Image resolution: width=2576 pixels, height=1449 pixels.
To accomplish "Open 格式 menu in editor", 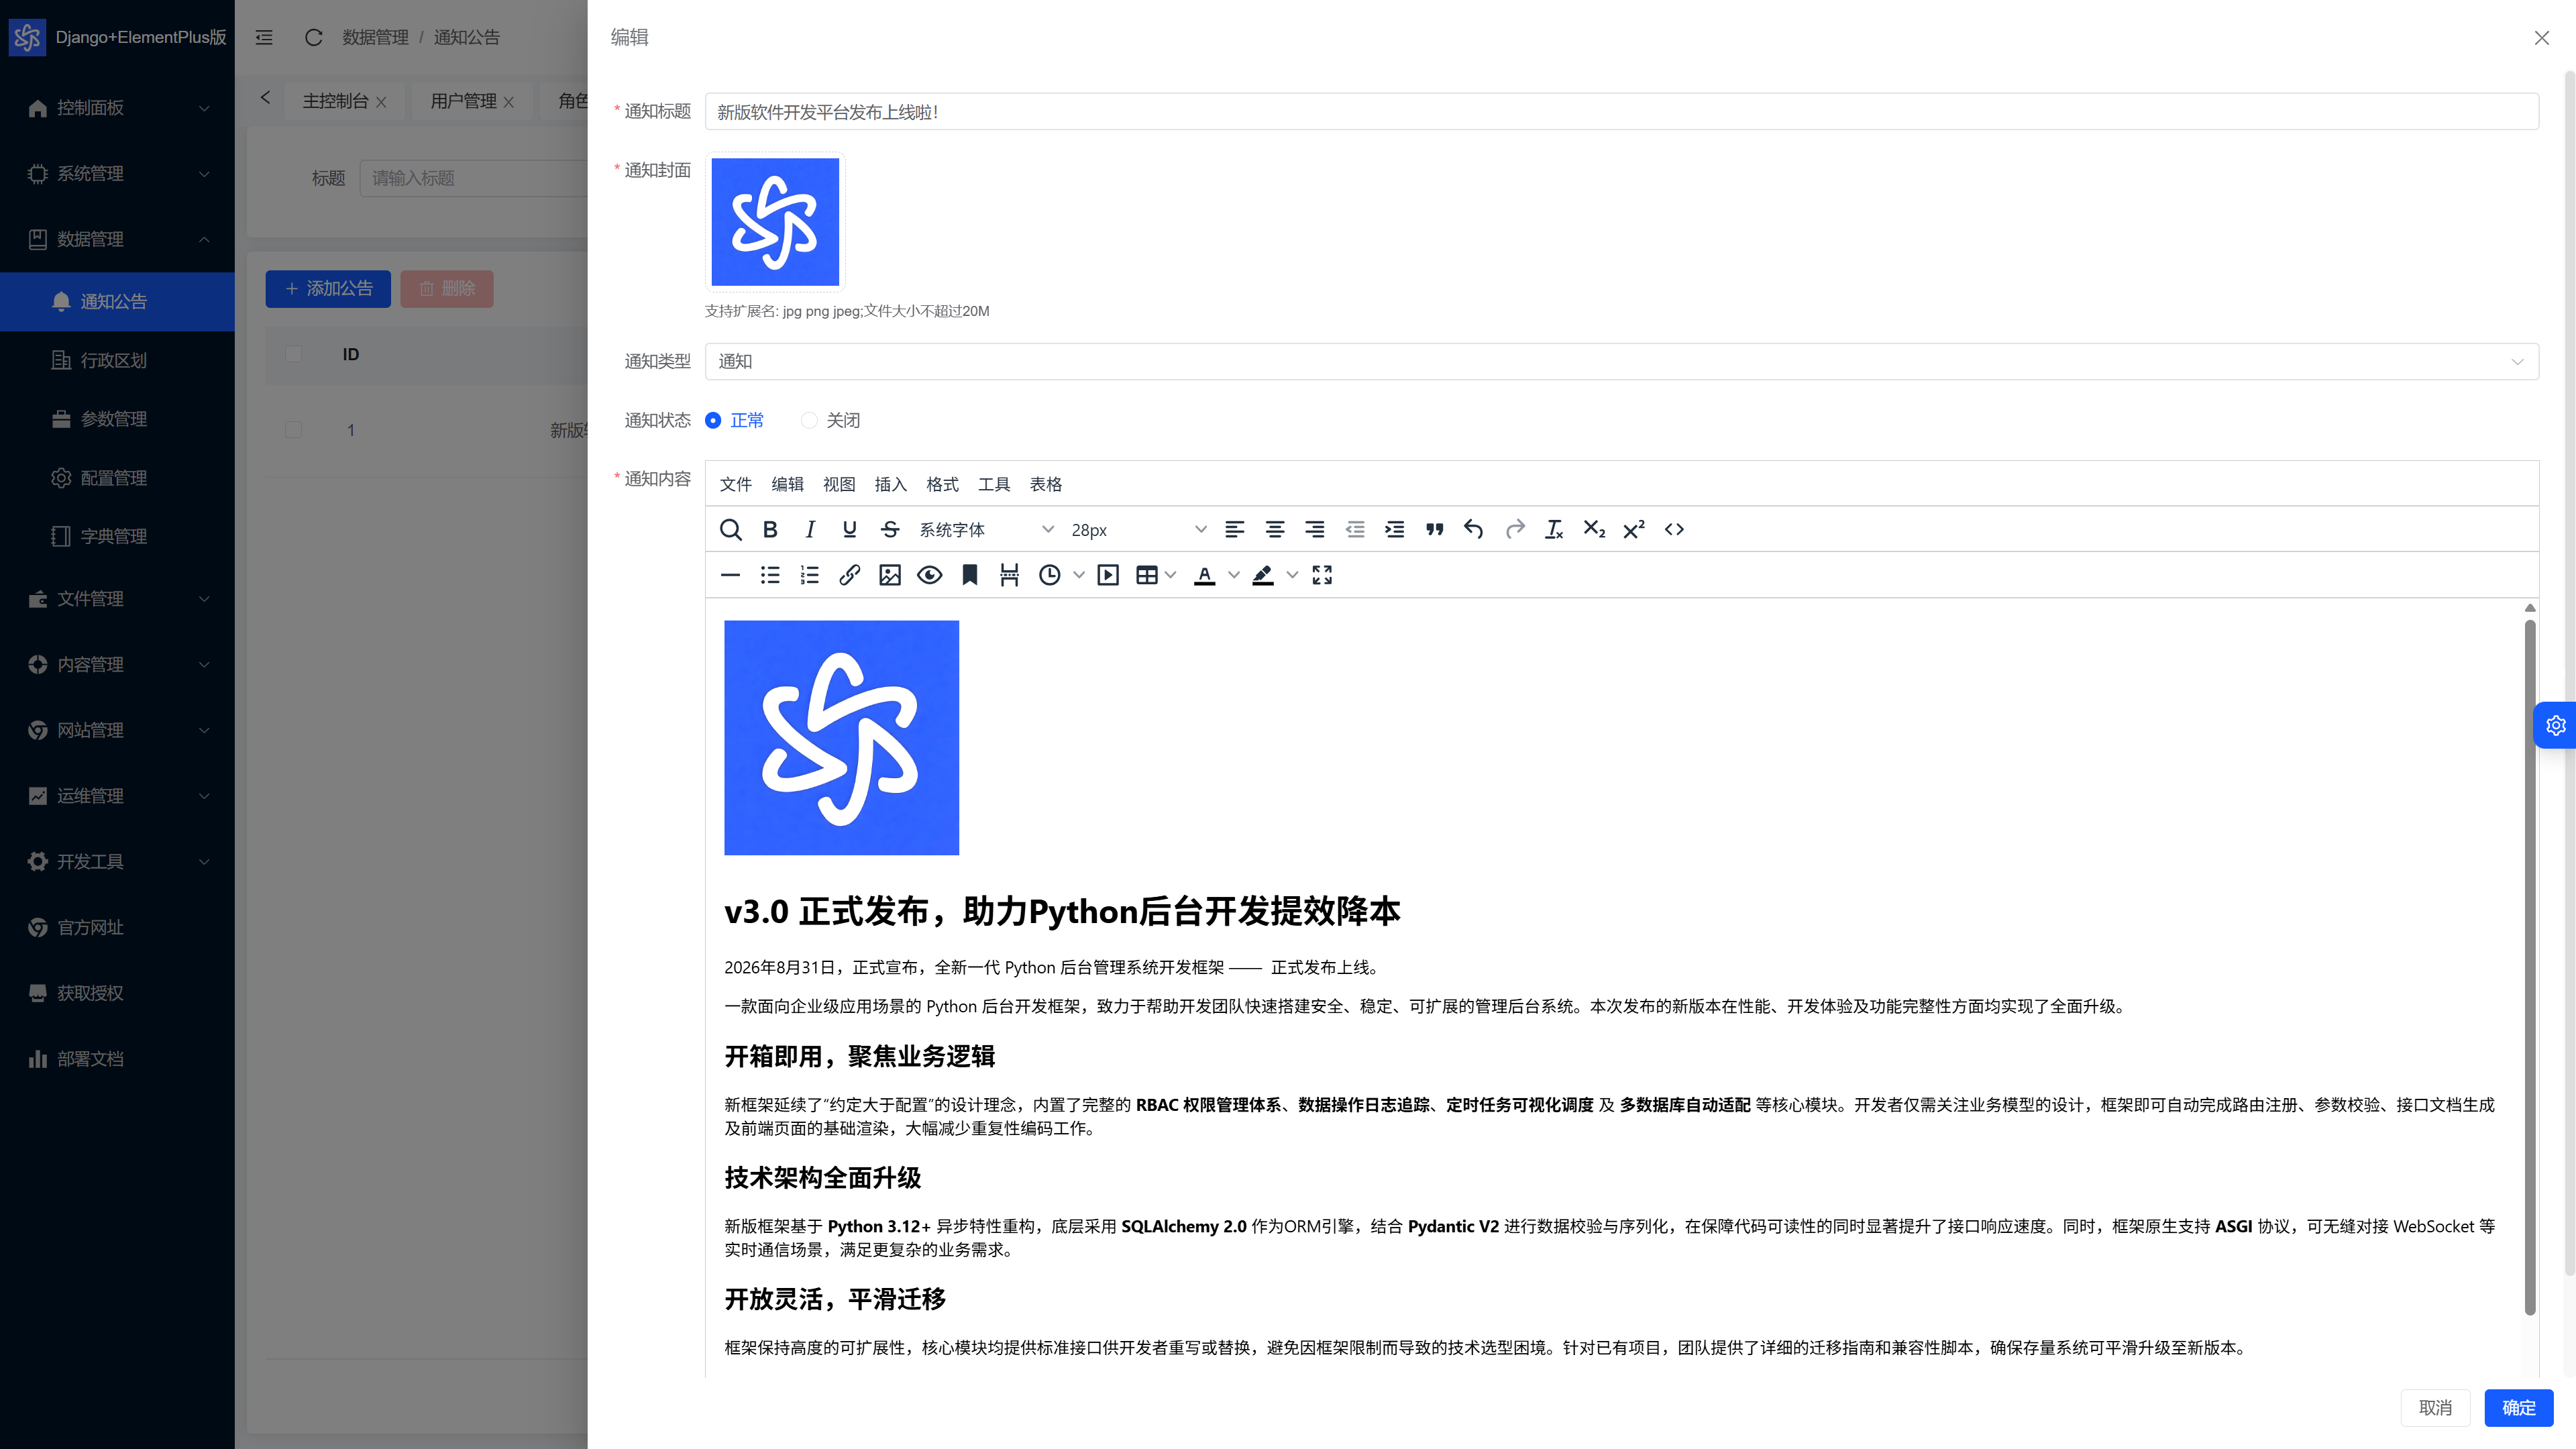I will point(942,484).
